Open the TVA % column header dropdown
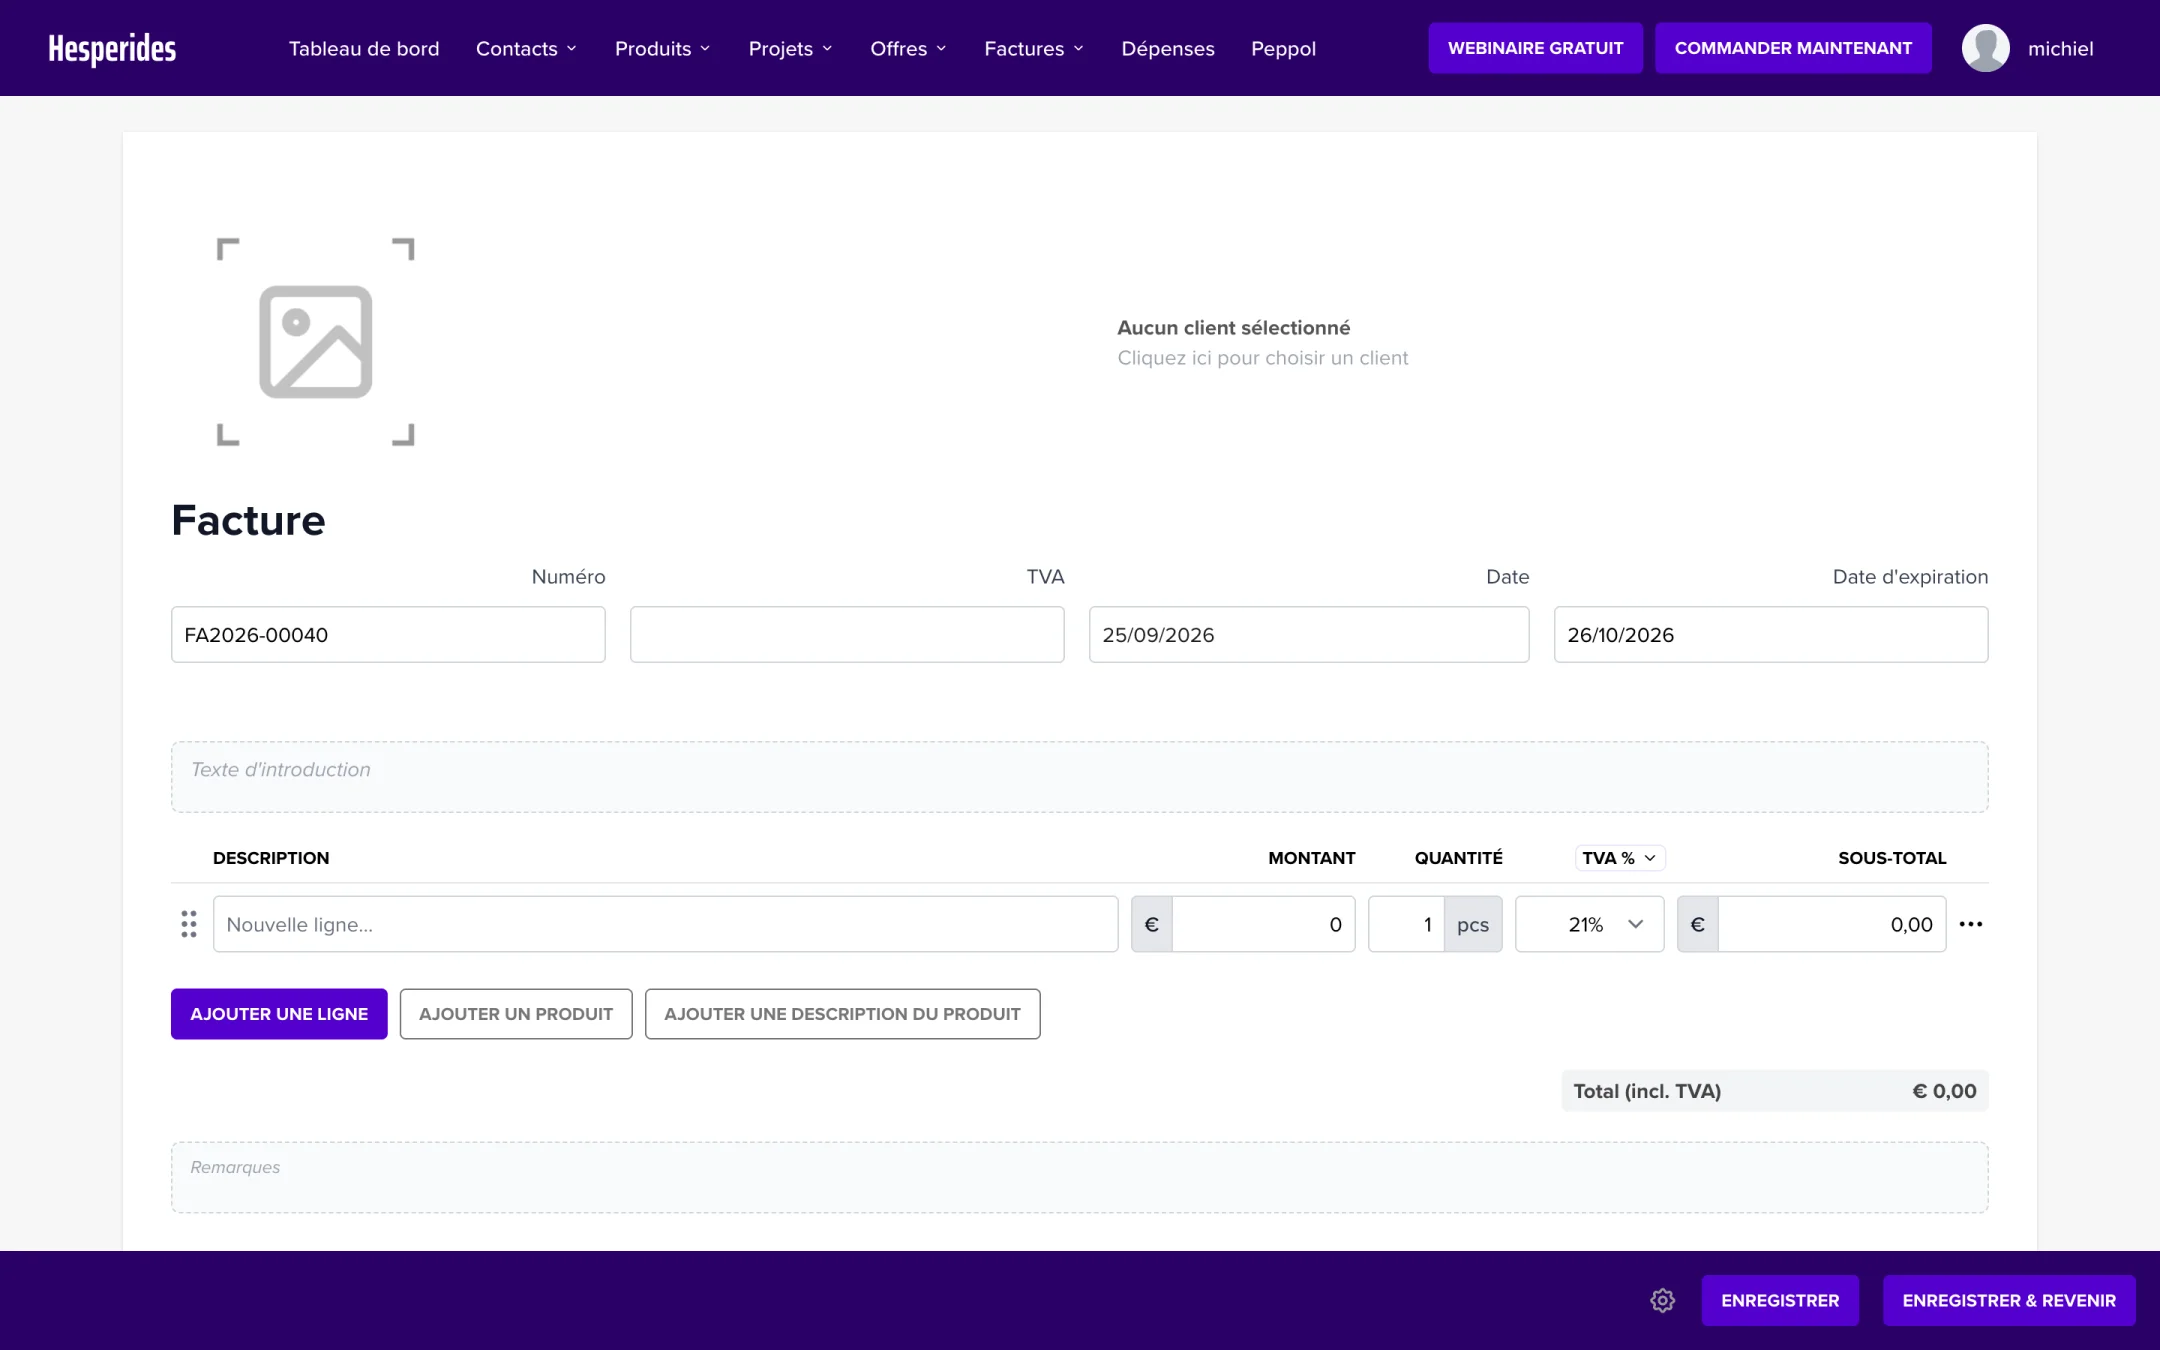The height and width of the screenshot is (1350, 2160). click(x=1620, y=858)
